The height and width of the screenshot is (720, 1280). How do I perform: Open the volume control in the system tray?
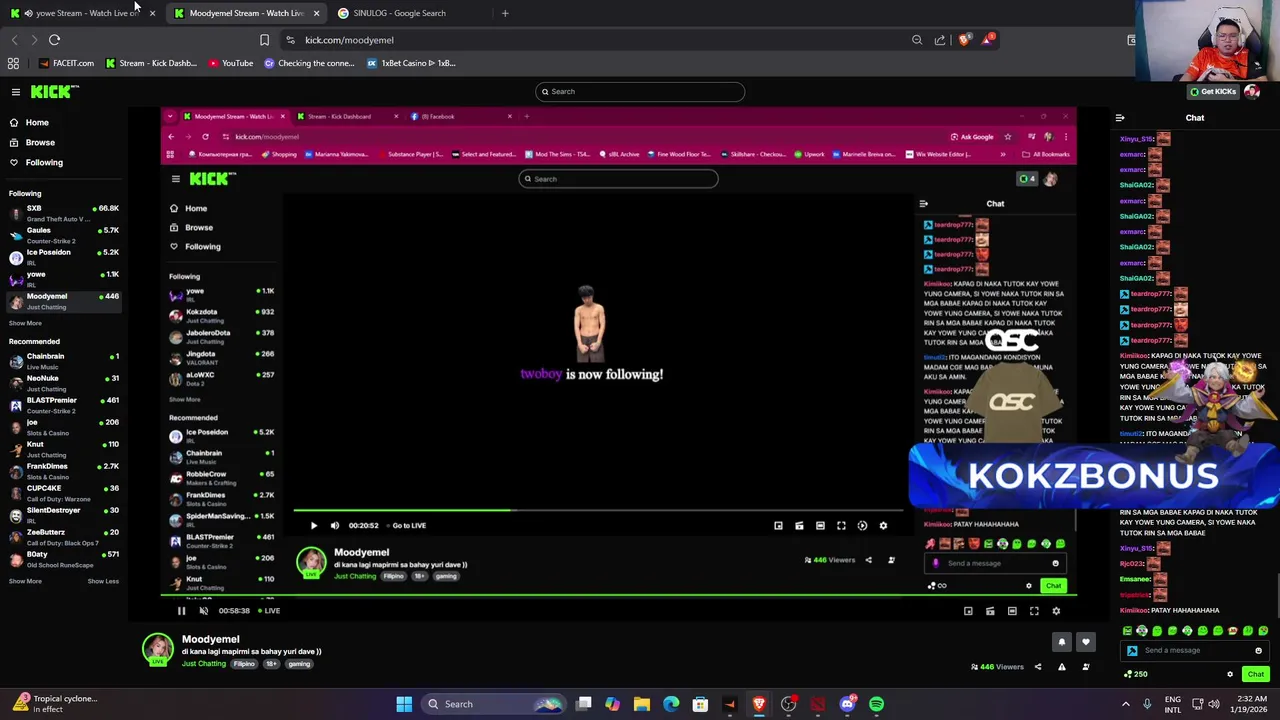click(x=1215, y=704)
